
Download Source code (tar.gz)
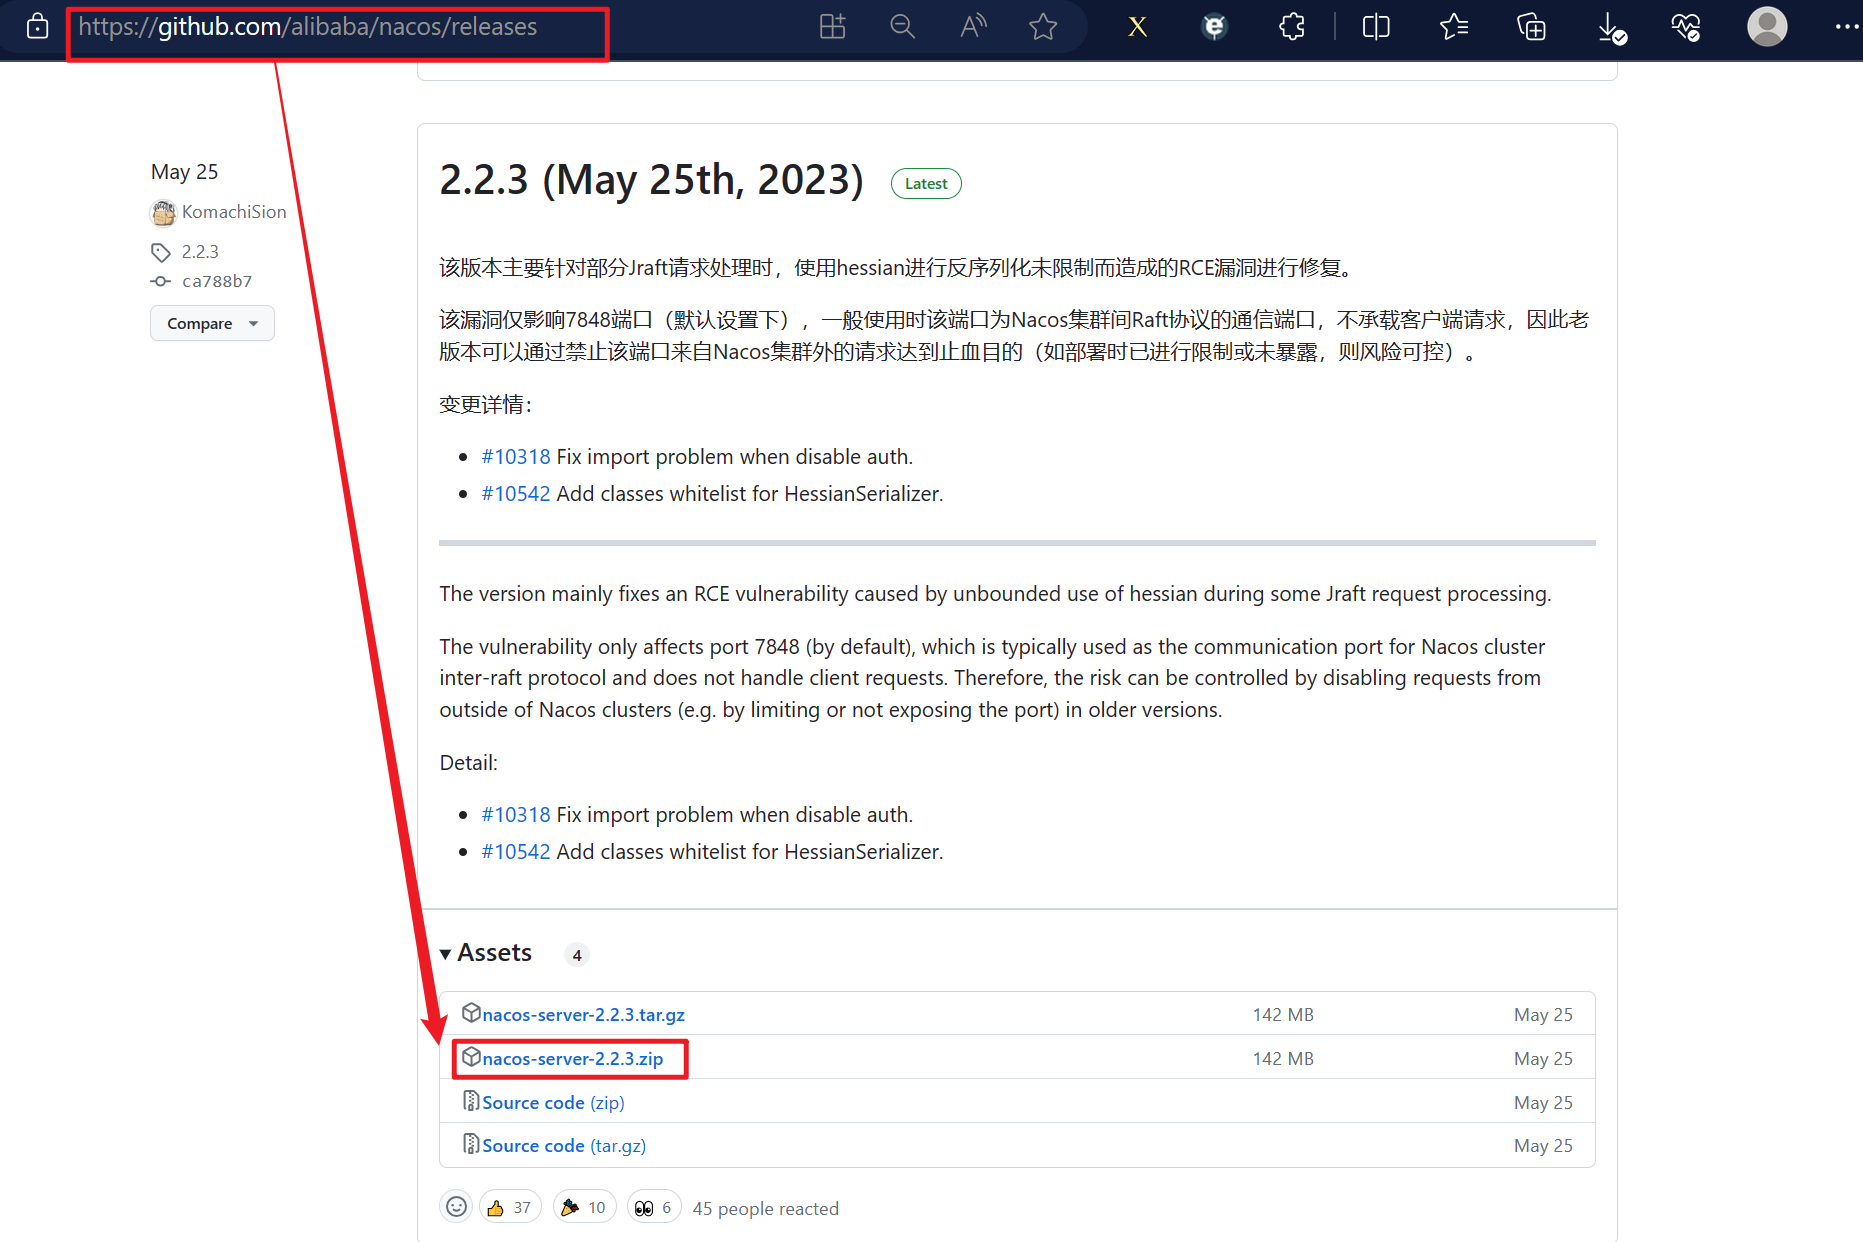tap(564, 1146)
